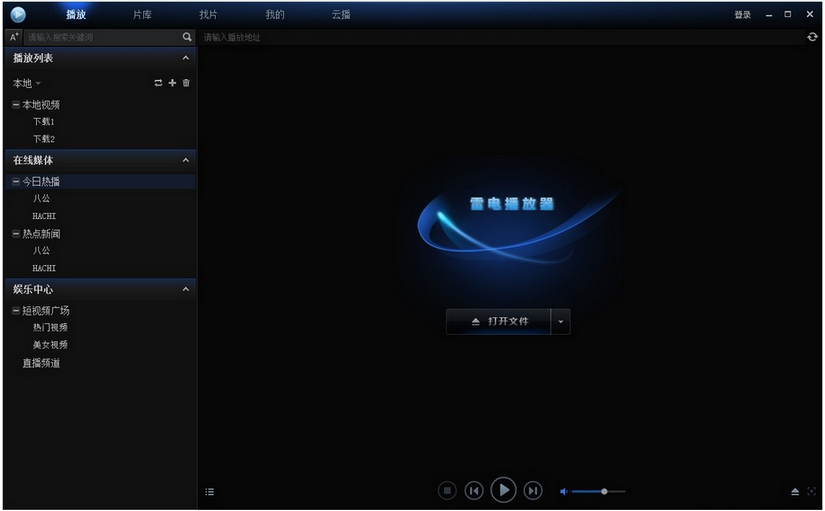This screenshot has width=825, height=511.
Task: Click the blue player logo icon
Action: pos(18,14)
